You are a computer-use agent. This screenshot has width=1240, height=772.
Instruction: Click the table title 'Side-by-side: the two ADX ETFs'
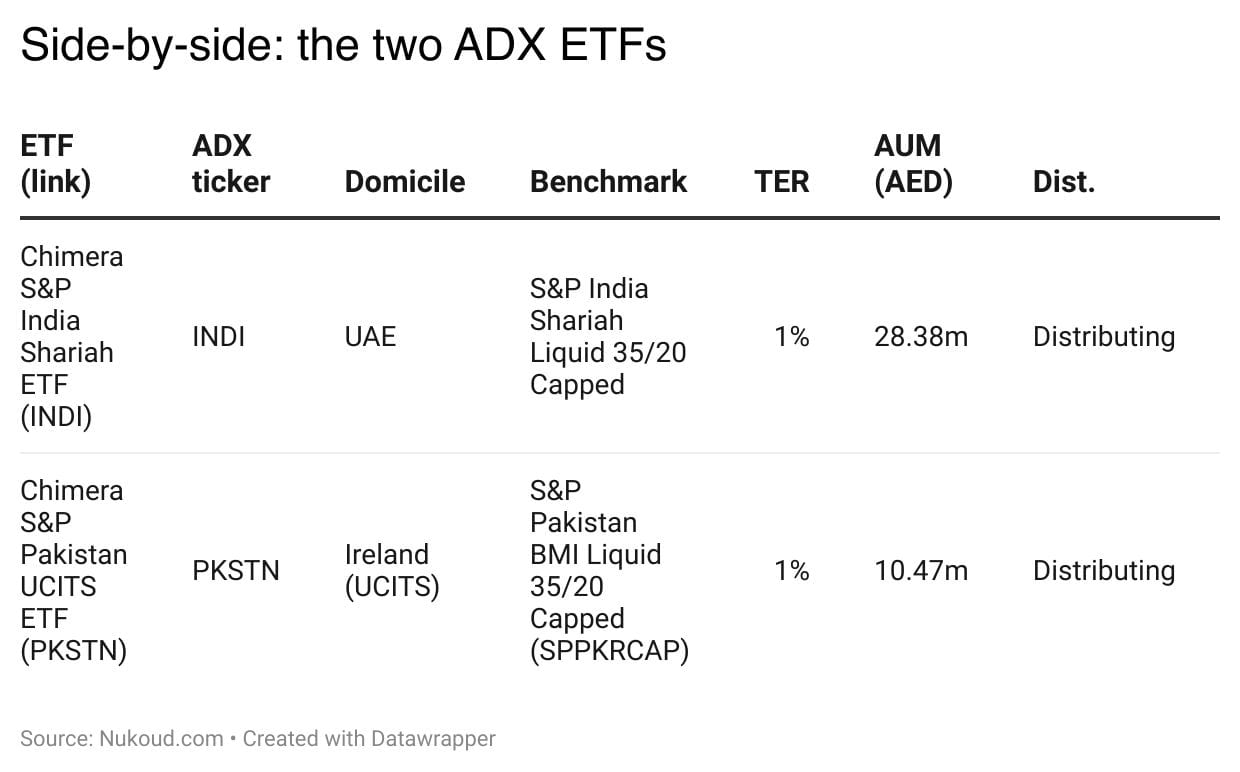click(343, 47)
